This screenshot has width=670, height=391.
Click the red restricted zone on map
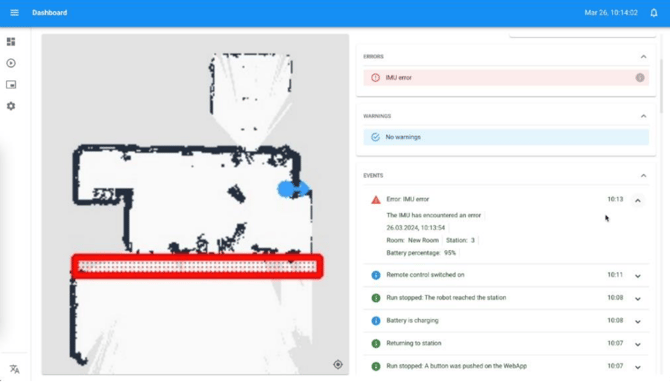[x=197, y=267]
